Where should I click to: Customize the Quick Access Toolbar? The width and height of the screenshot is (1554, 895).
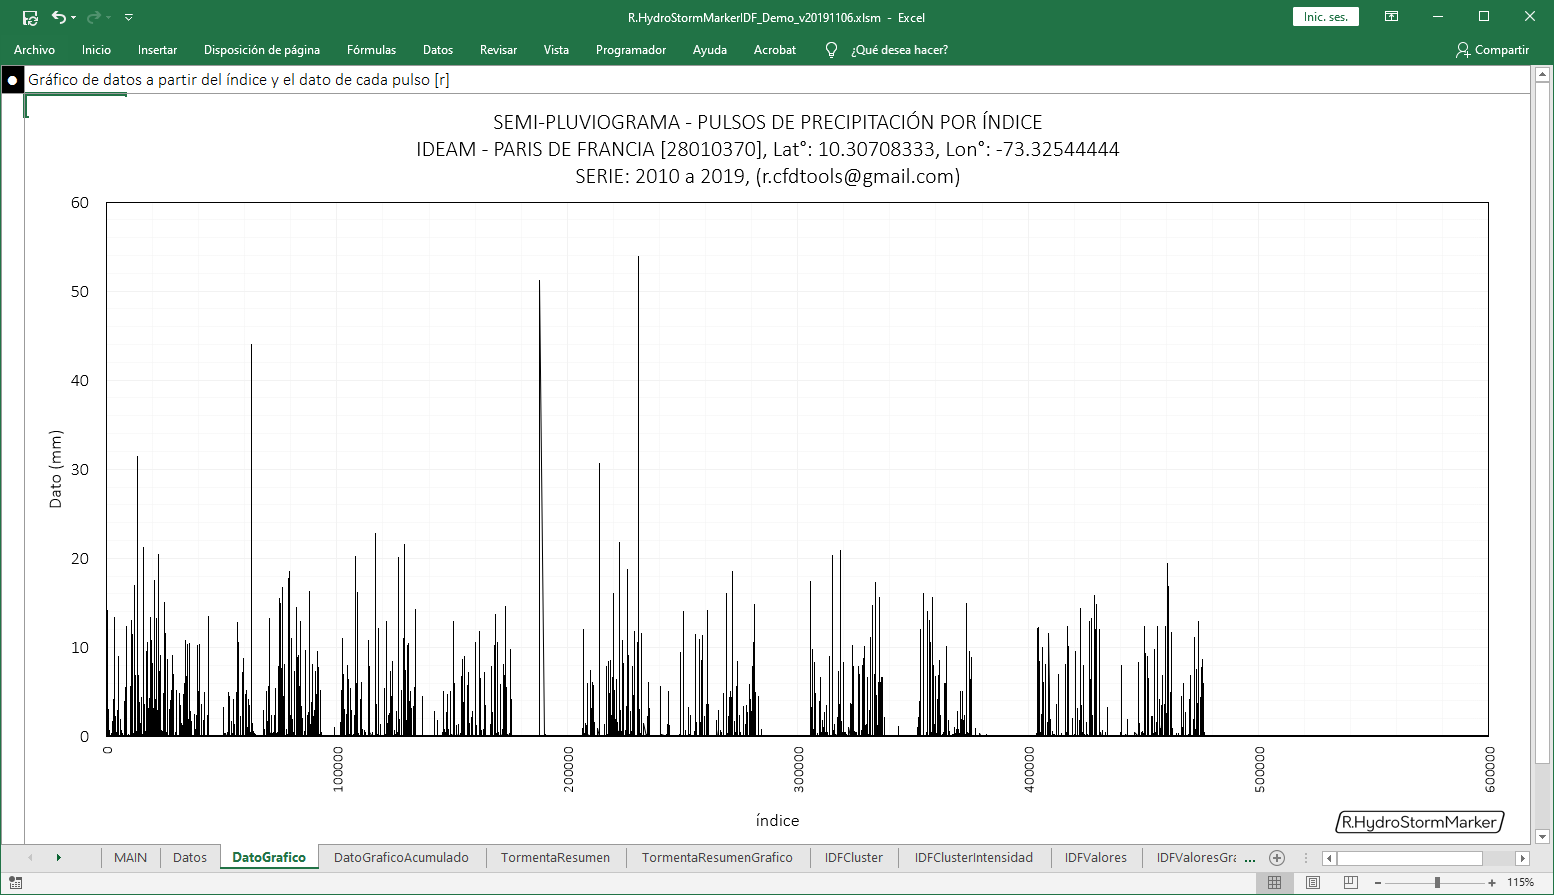click(129, 17)
